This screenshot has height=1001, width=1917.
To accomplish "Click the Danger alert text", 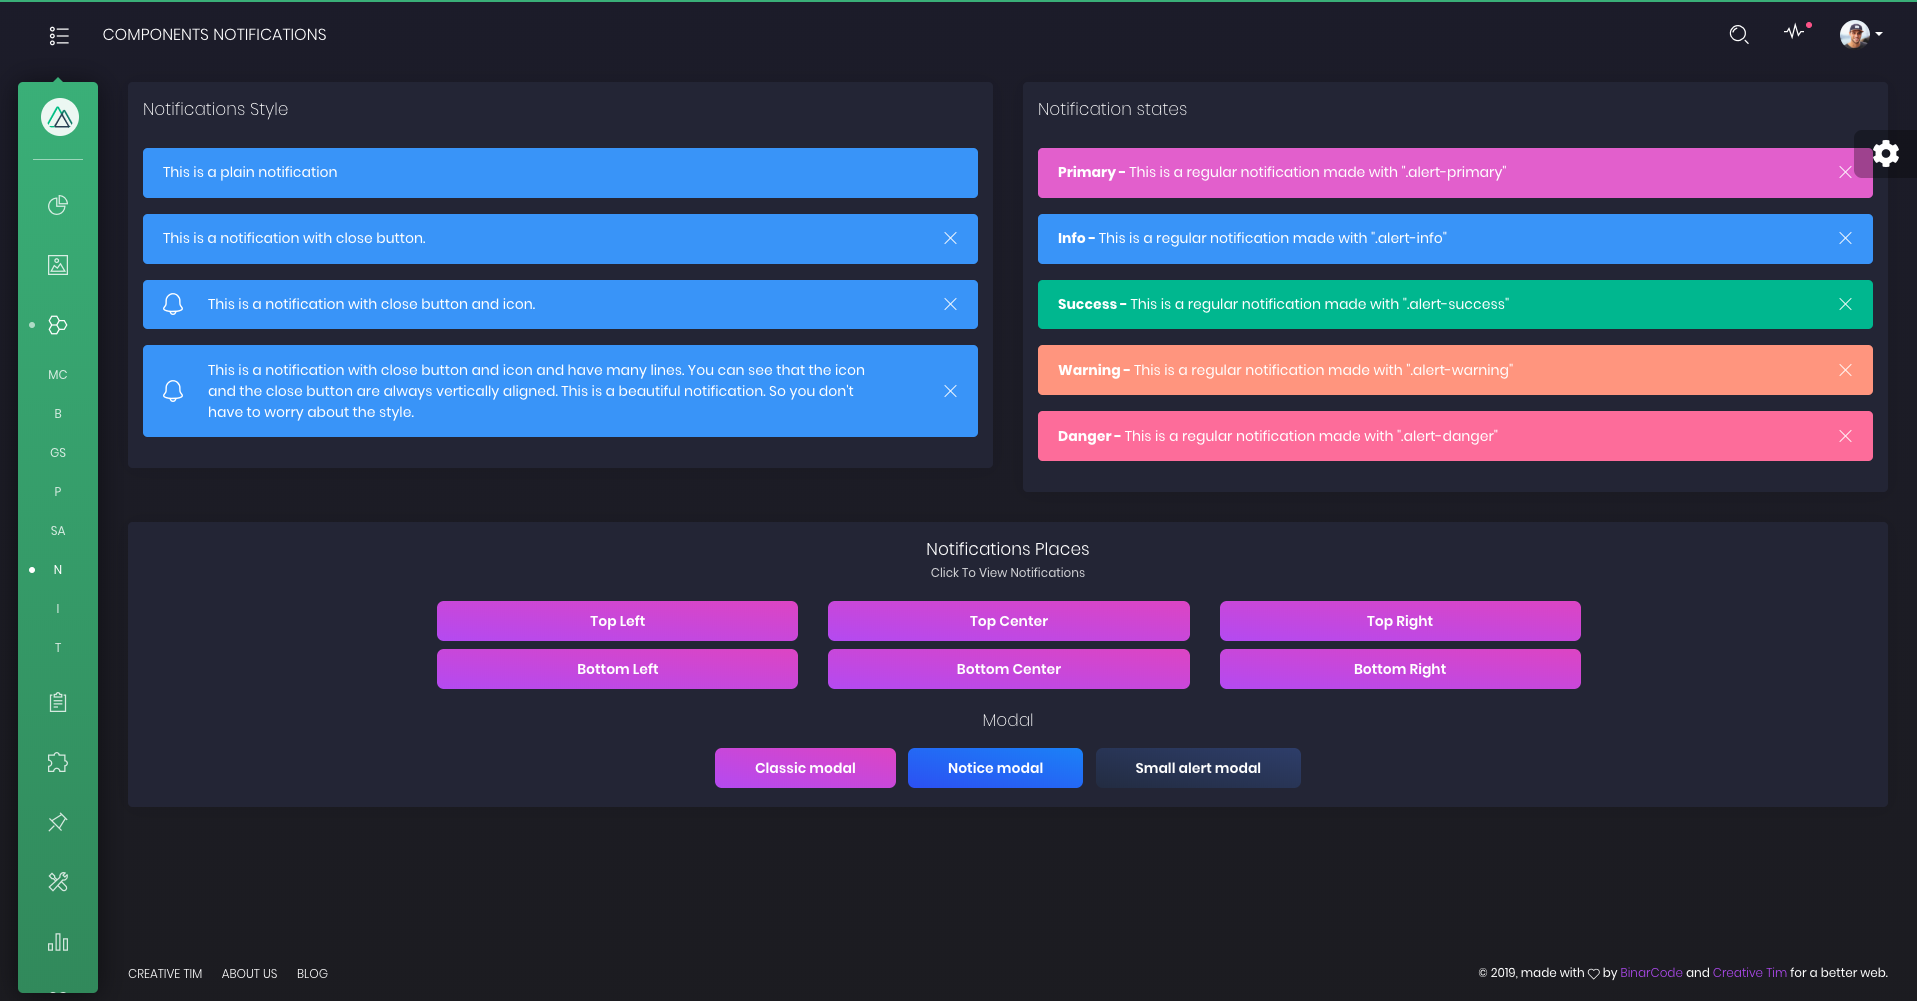I will click(x=1278, y=436).
